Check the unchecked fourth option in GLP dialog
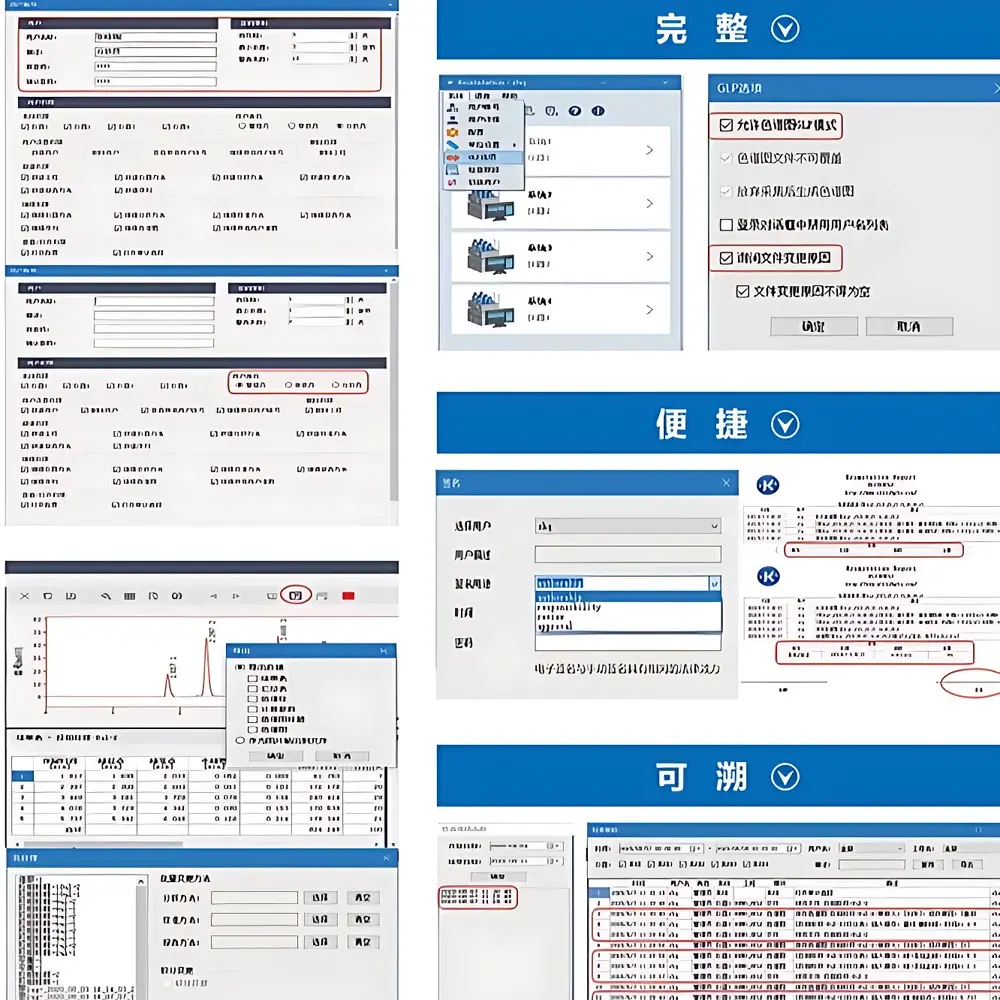The width and height of the screenshot is (1000, 1000). (x=726, y=225)
